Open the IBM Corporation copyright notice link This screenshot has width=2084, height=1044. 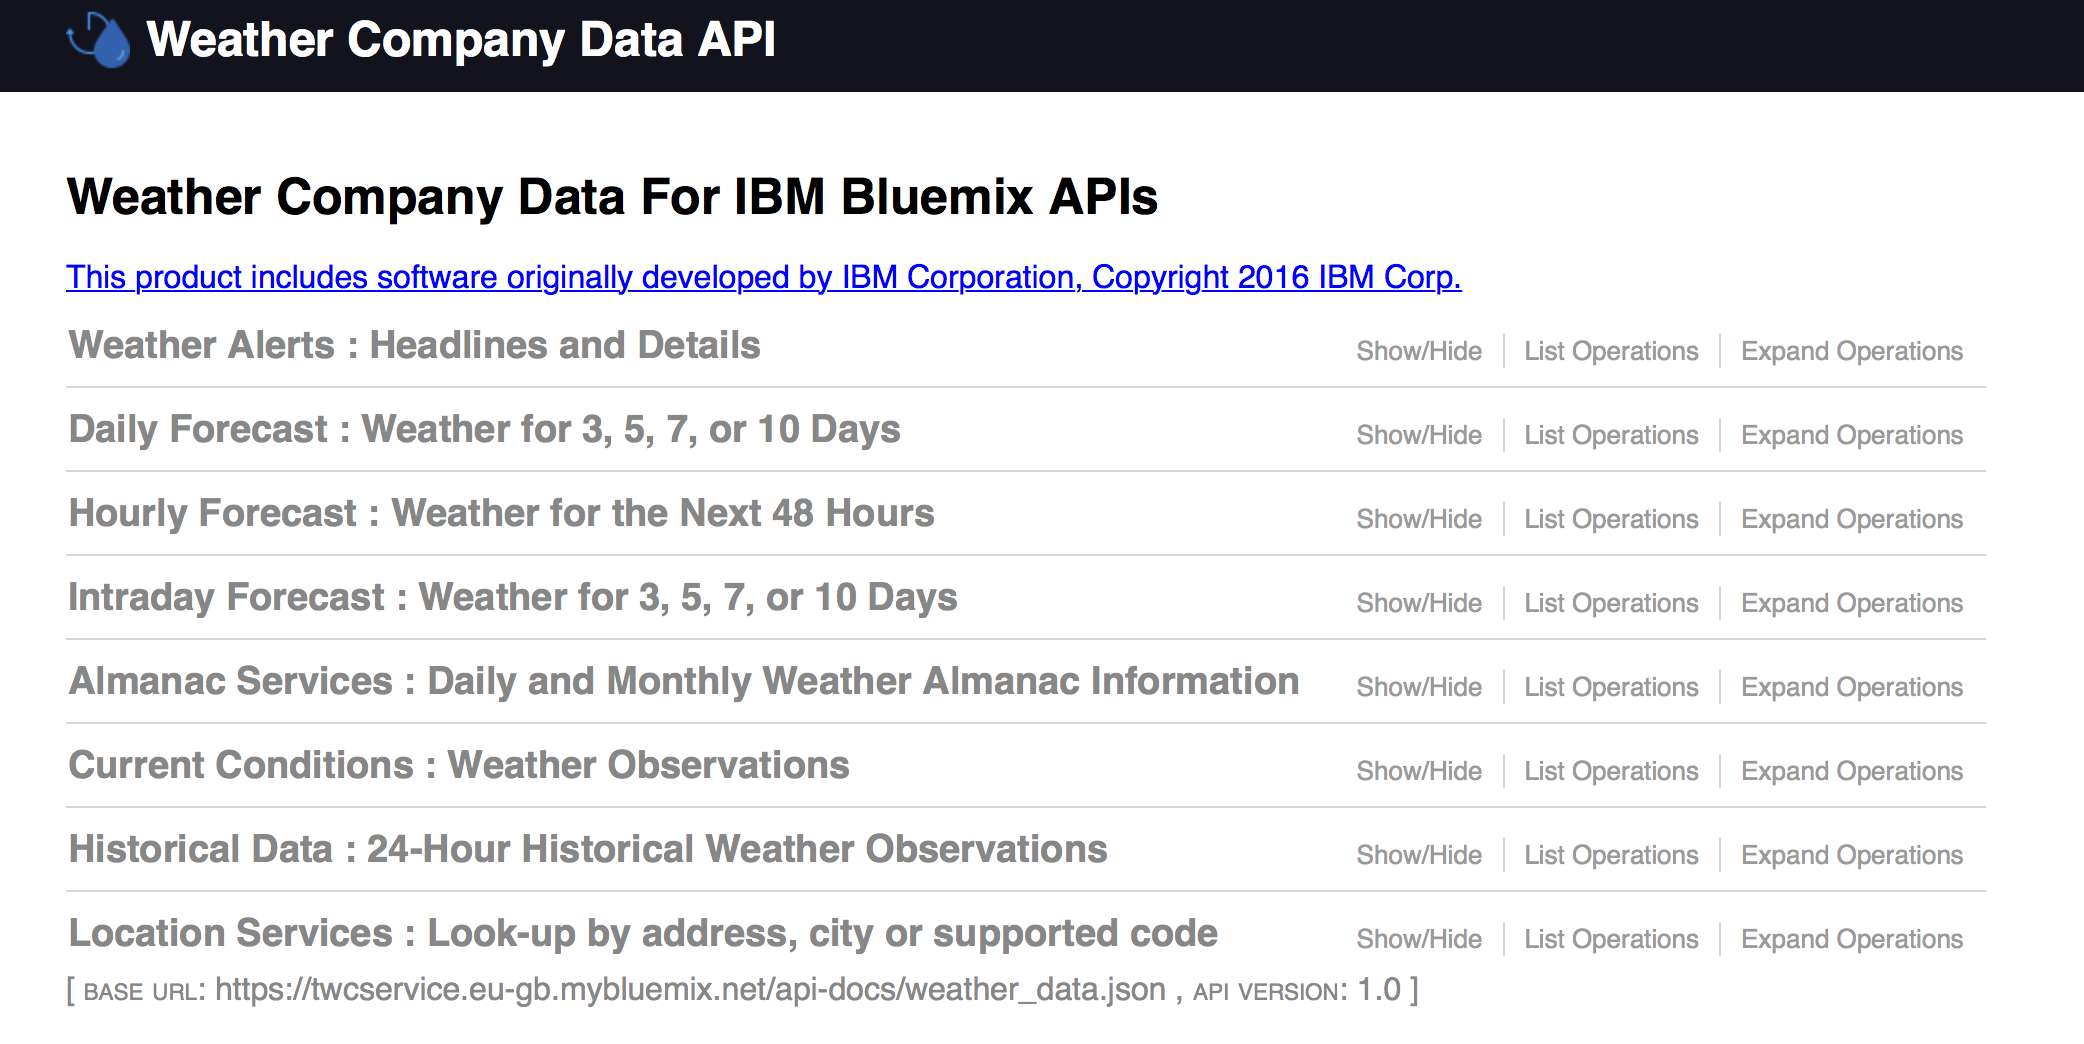pyautogui.click(x=764, y=277)
